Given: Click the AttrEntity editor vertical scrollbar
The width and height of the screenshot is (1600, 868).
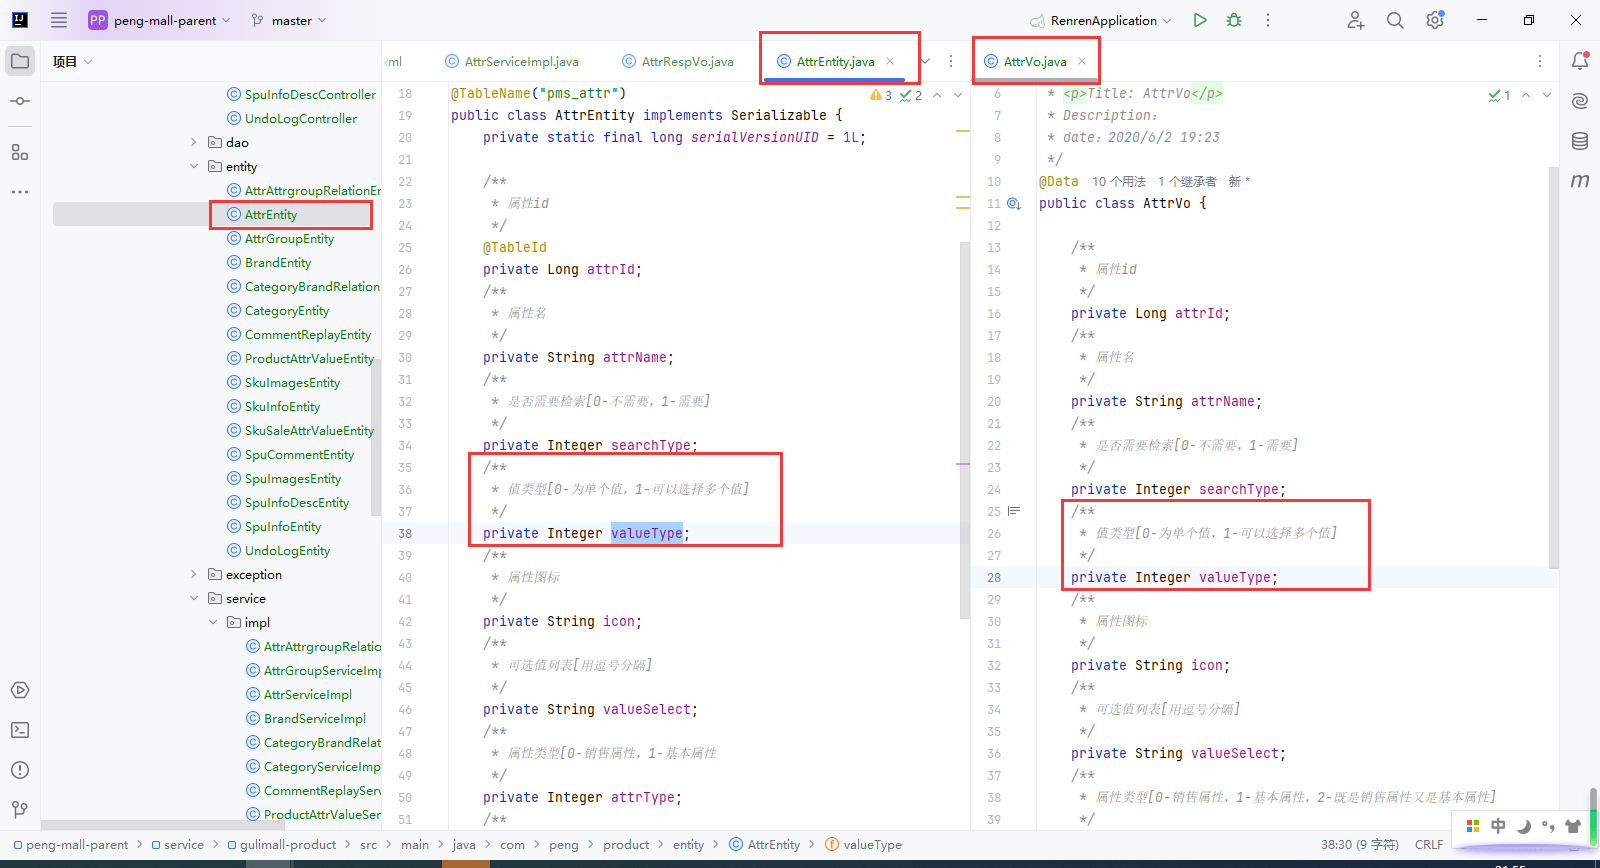Looking at the screenshot, I should (964, 430).
